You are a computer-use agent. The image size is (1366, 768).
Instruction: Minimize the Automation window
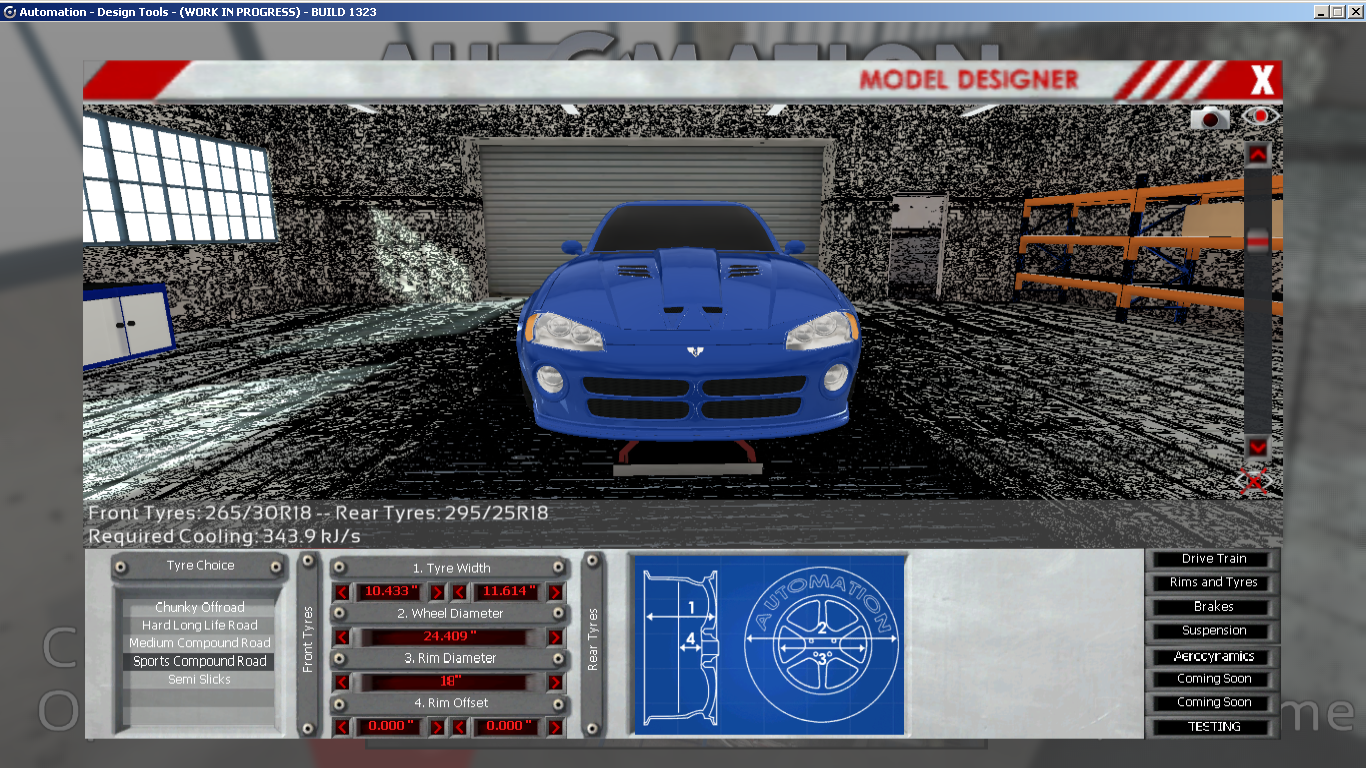point(1321,12)
